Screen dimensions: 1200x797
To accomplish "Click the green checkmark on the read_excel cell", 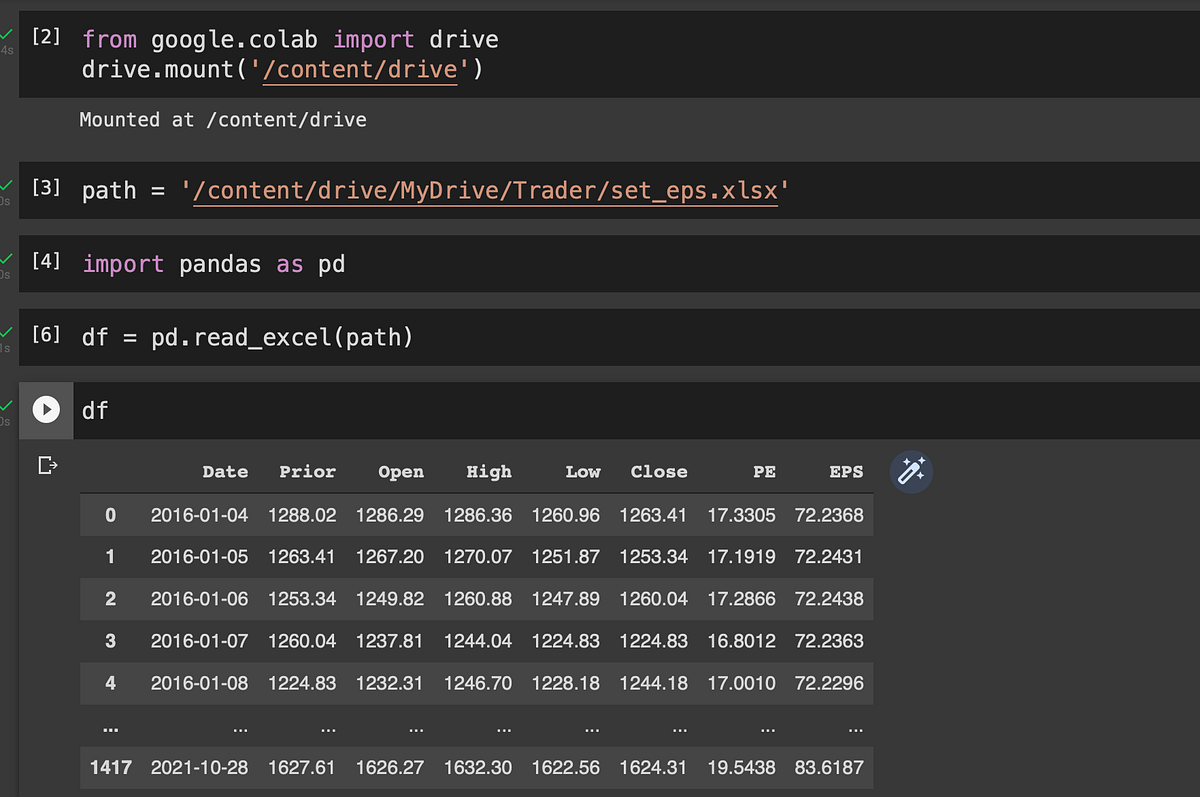I will pyautogui.click(x=7, y=331).
